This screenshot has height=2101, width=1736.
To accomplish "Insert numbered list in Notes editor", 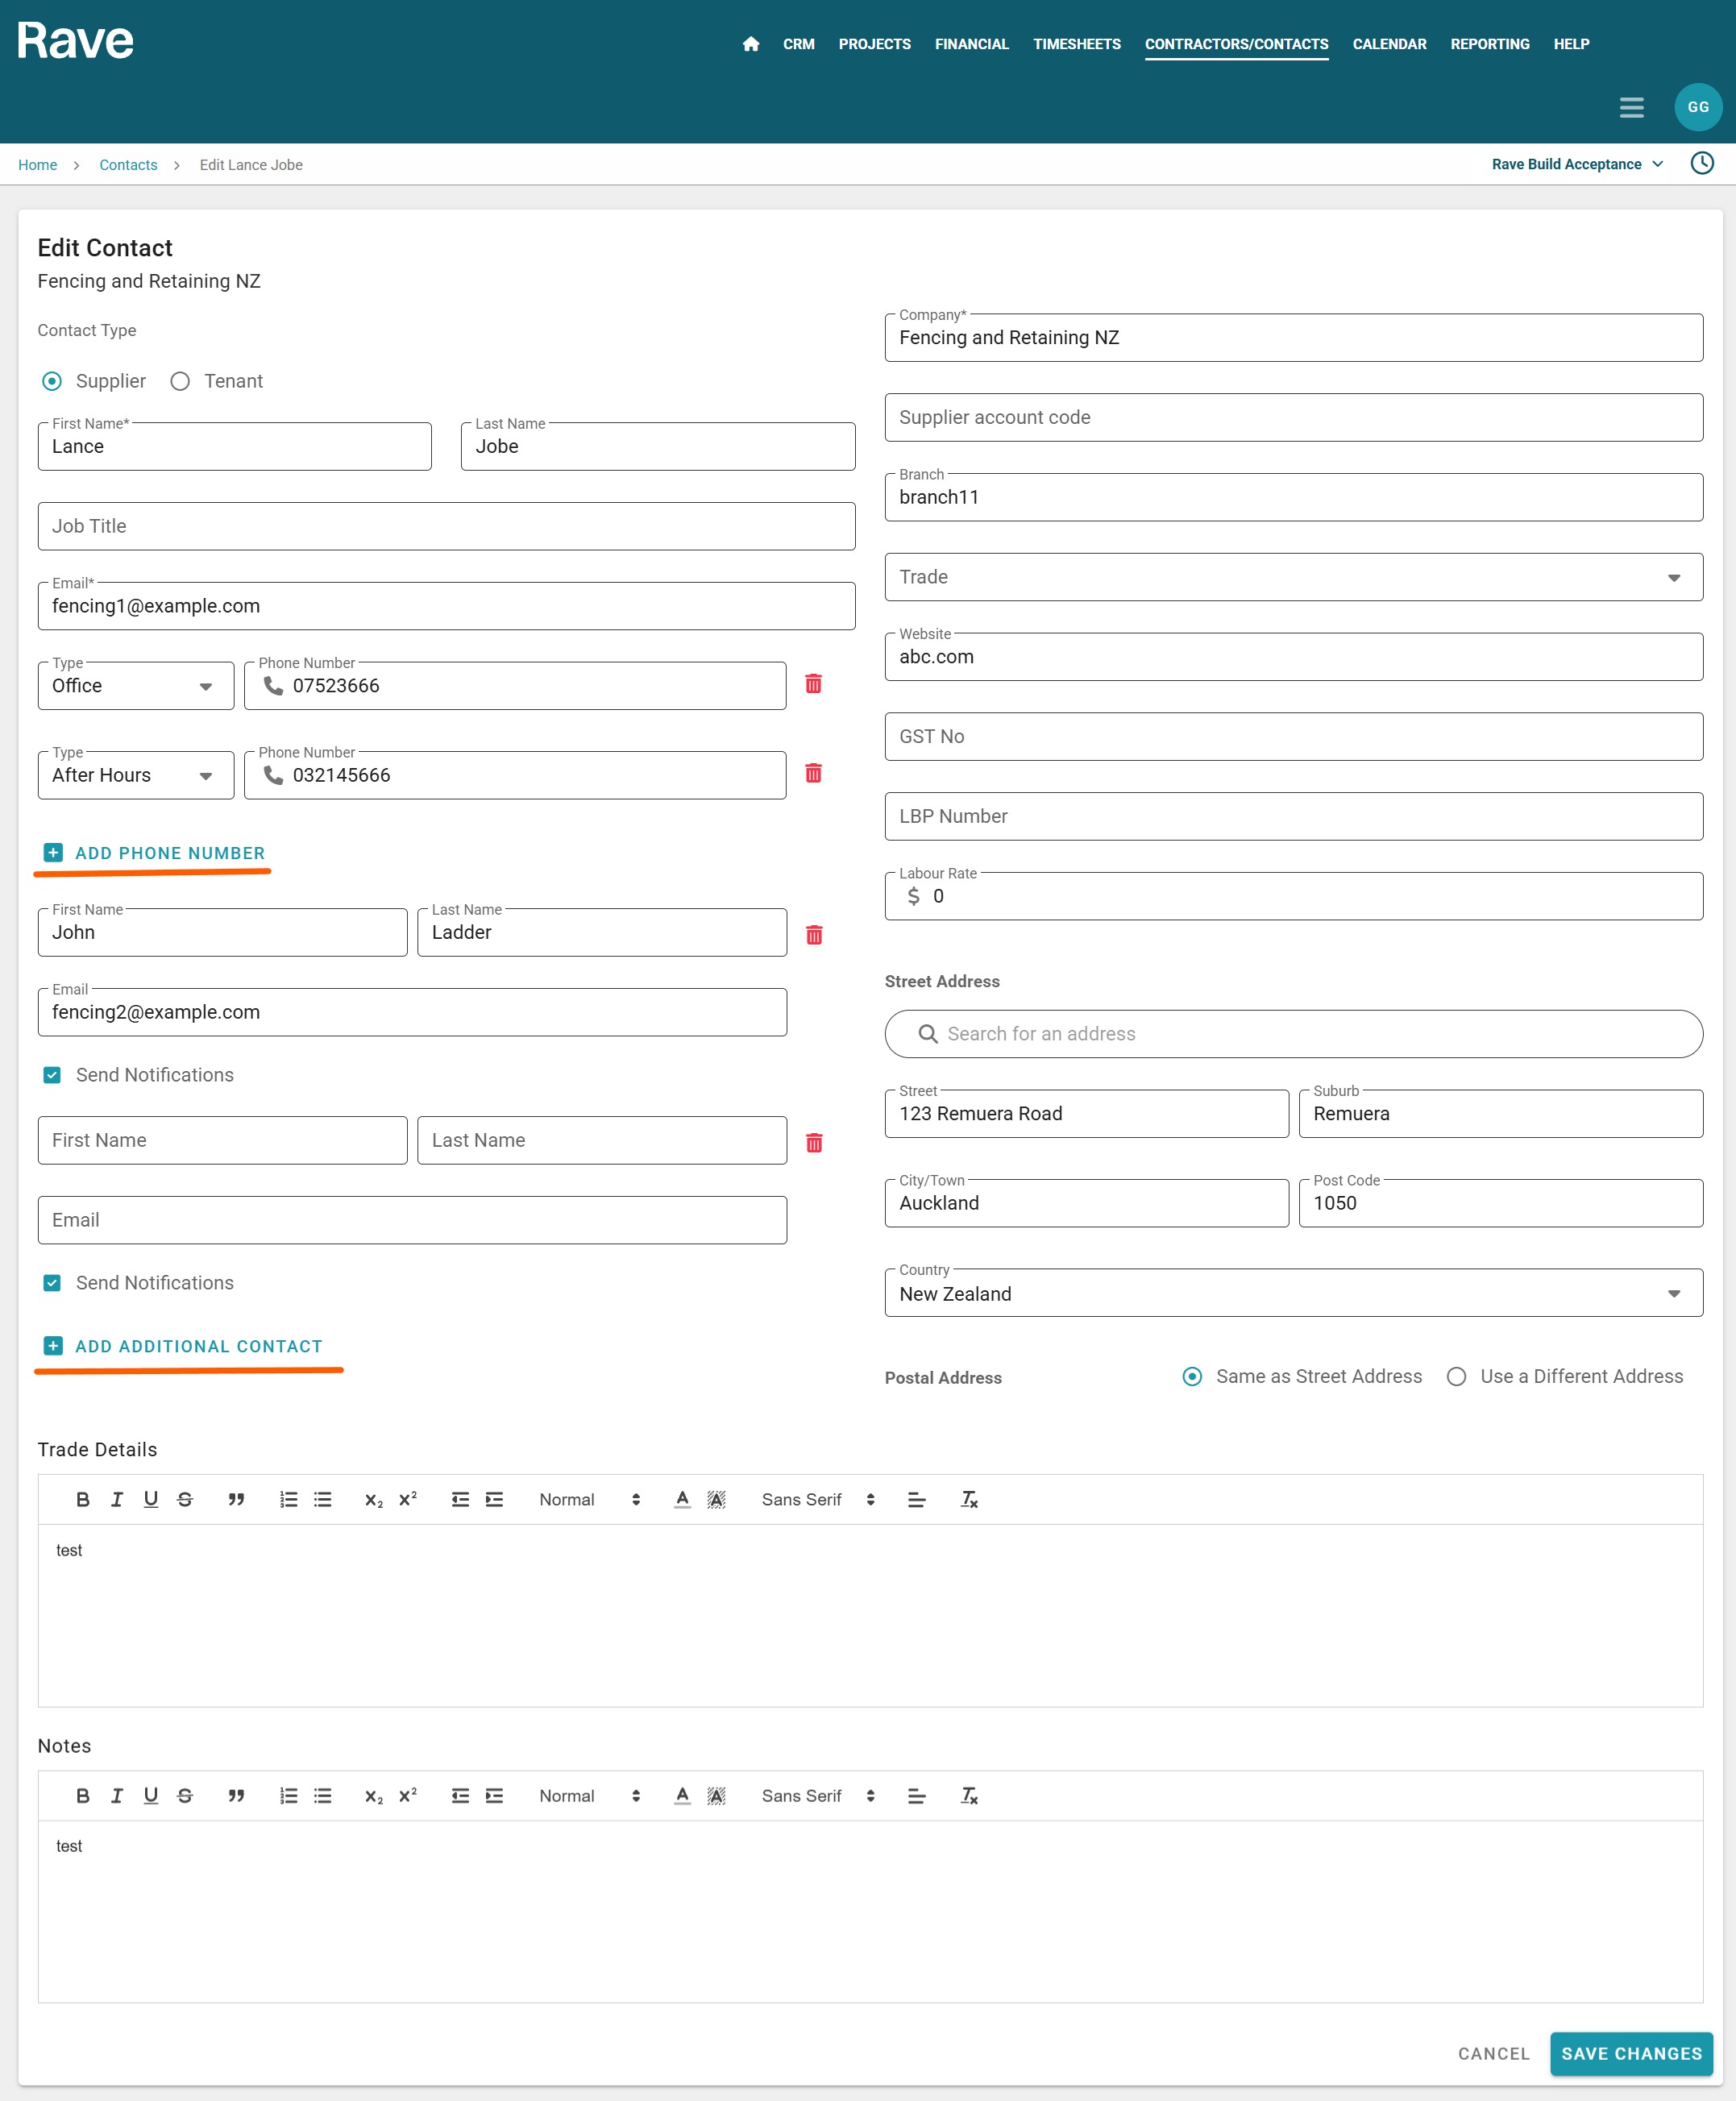I will pyautogui.click(x=288, y=1795).
